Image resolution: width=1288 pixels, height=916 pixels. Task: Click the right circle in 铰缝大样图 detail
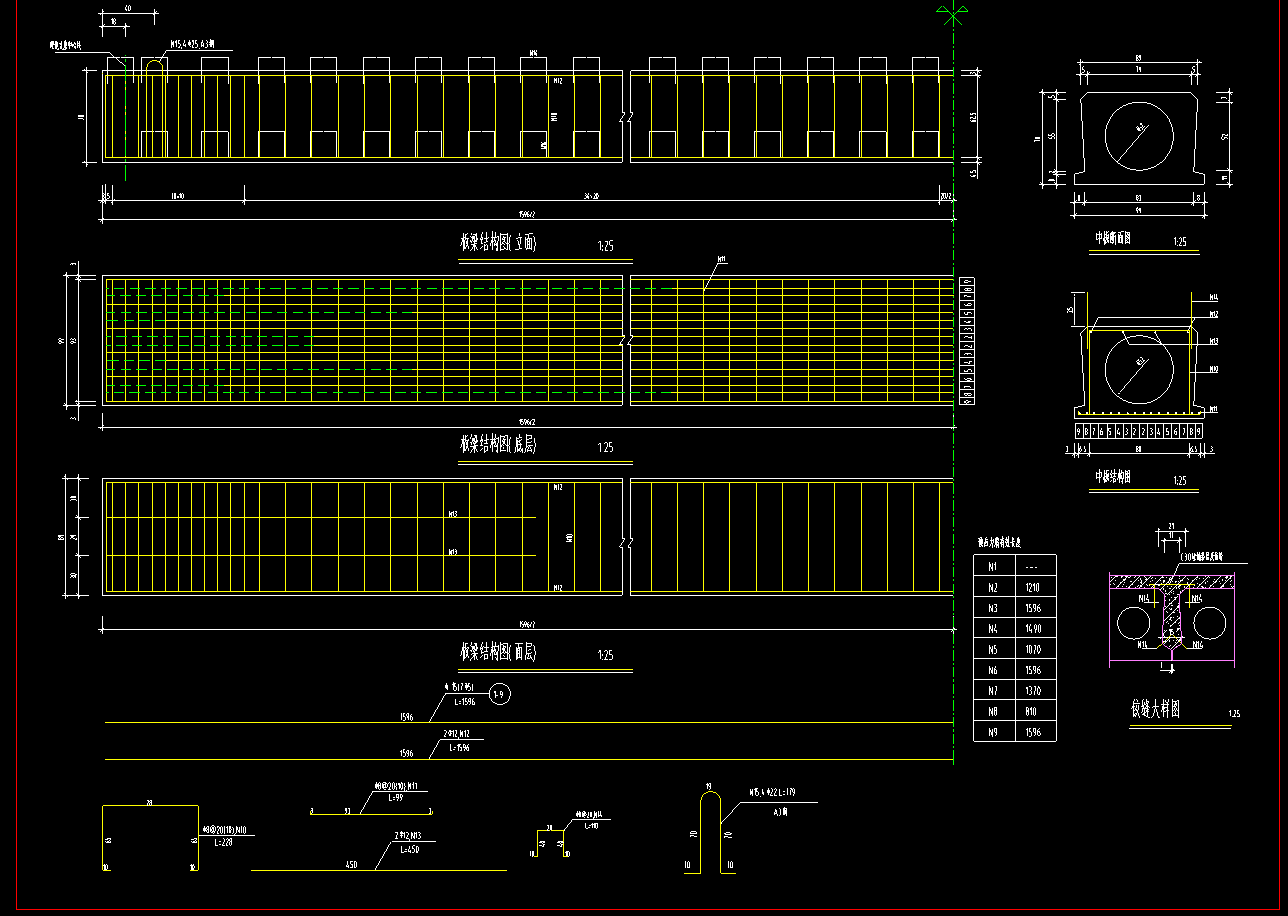[x=1211, y=623]
